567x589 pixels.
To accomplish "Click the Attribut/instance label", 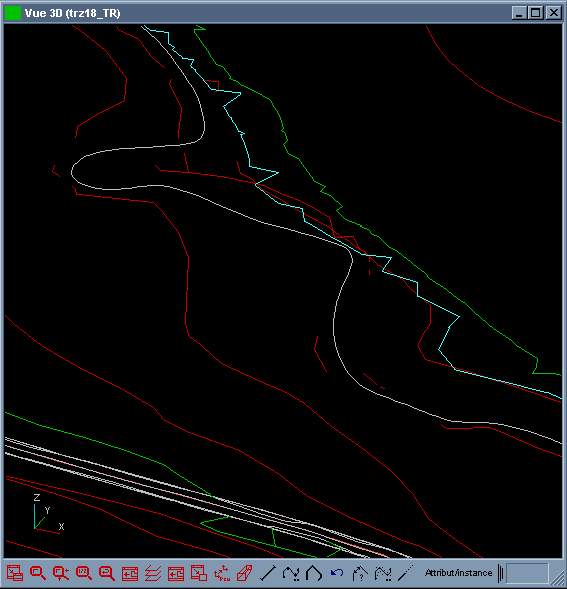I will tap(458, 573).
